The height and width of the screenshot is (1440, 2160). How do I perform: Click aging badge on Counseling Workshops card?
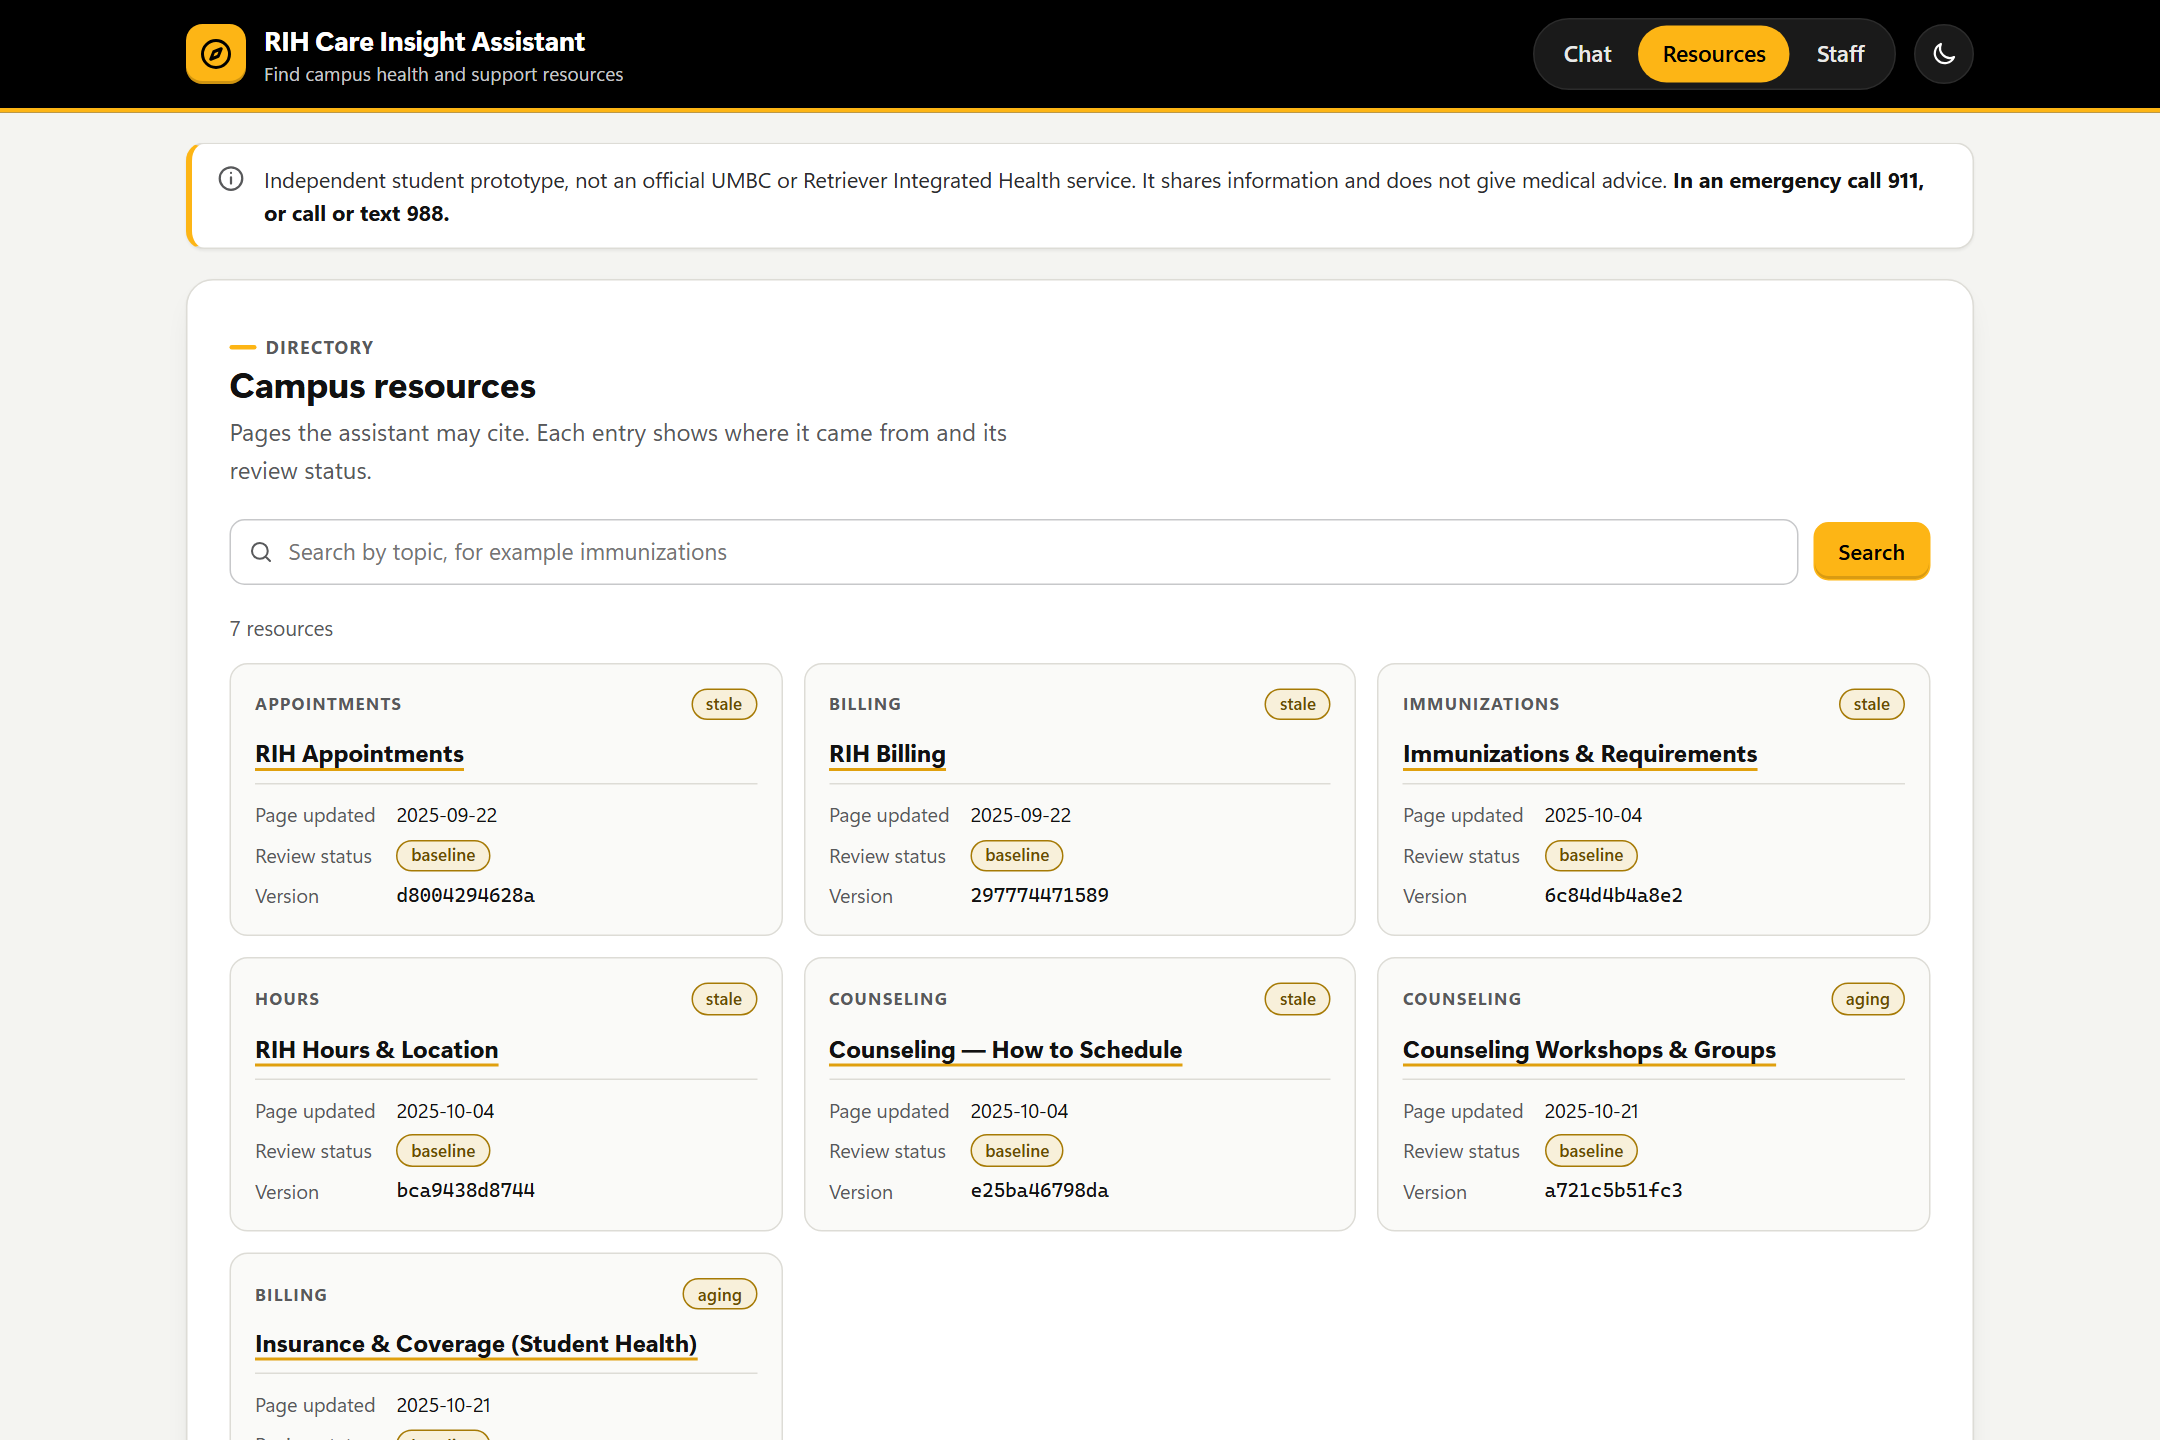[x=1867, y=999]
